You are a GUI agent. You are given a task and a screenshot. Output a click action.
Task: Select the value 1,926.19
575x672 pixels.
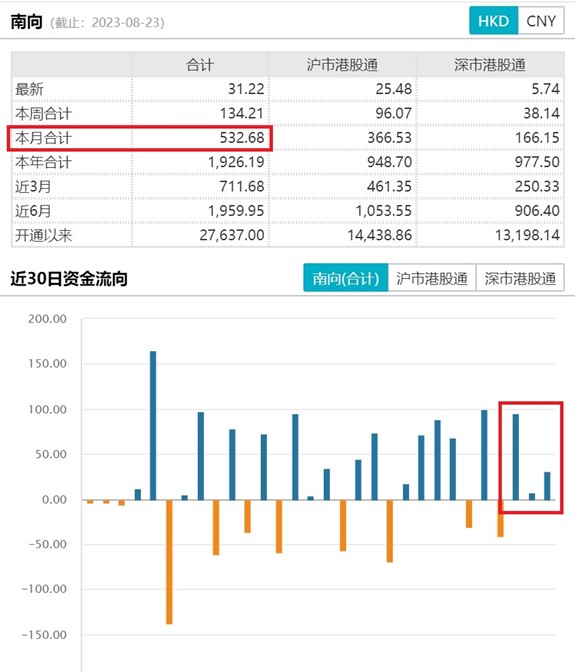(x=236, y=162)
